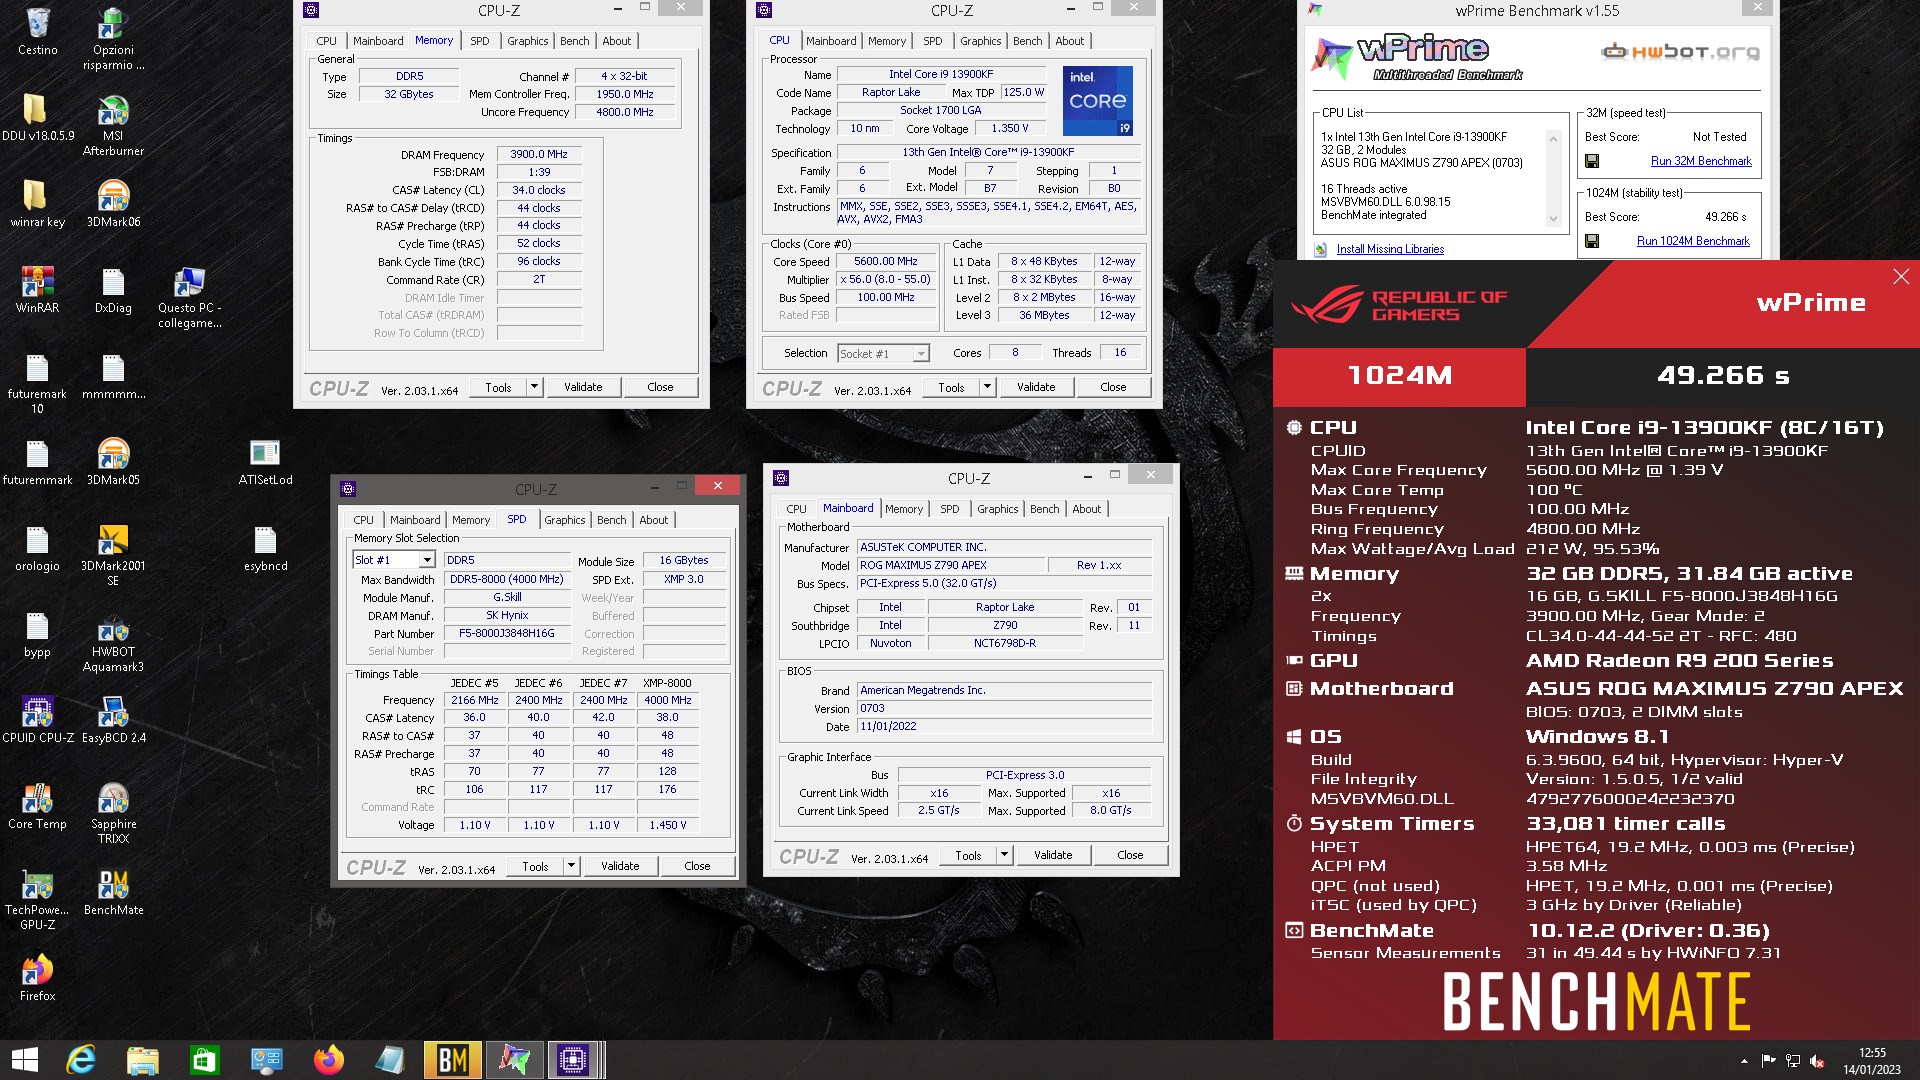Open DxDiag file on desktop
Viewport: 1920px width, 1080px height.
(x=113, y=289)
